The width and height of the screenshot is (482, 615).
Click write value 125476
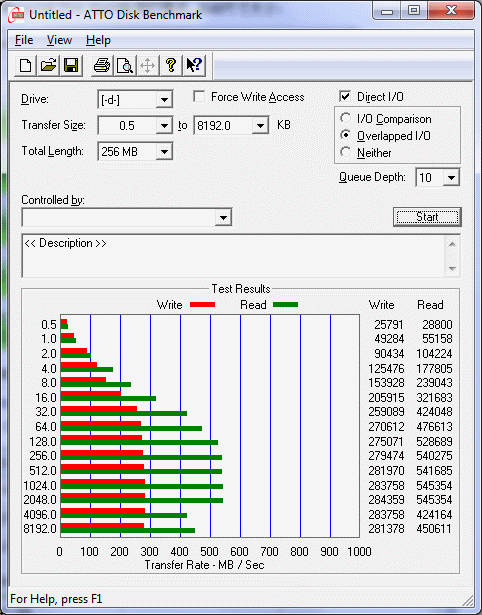click(x=386, y=369)
